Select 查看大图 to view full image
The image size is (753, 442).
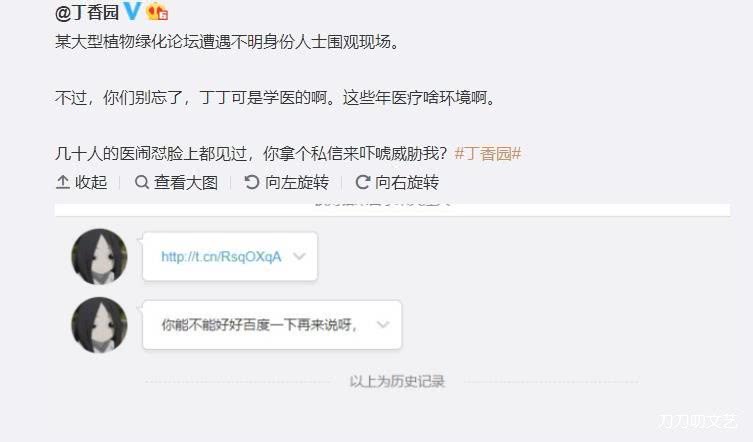(186, 182)
